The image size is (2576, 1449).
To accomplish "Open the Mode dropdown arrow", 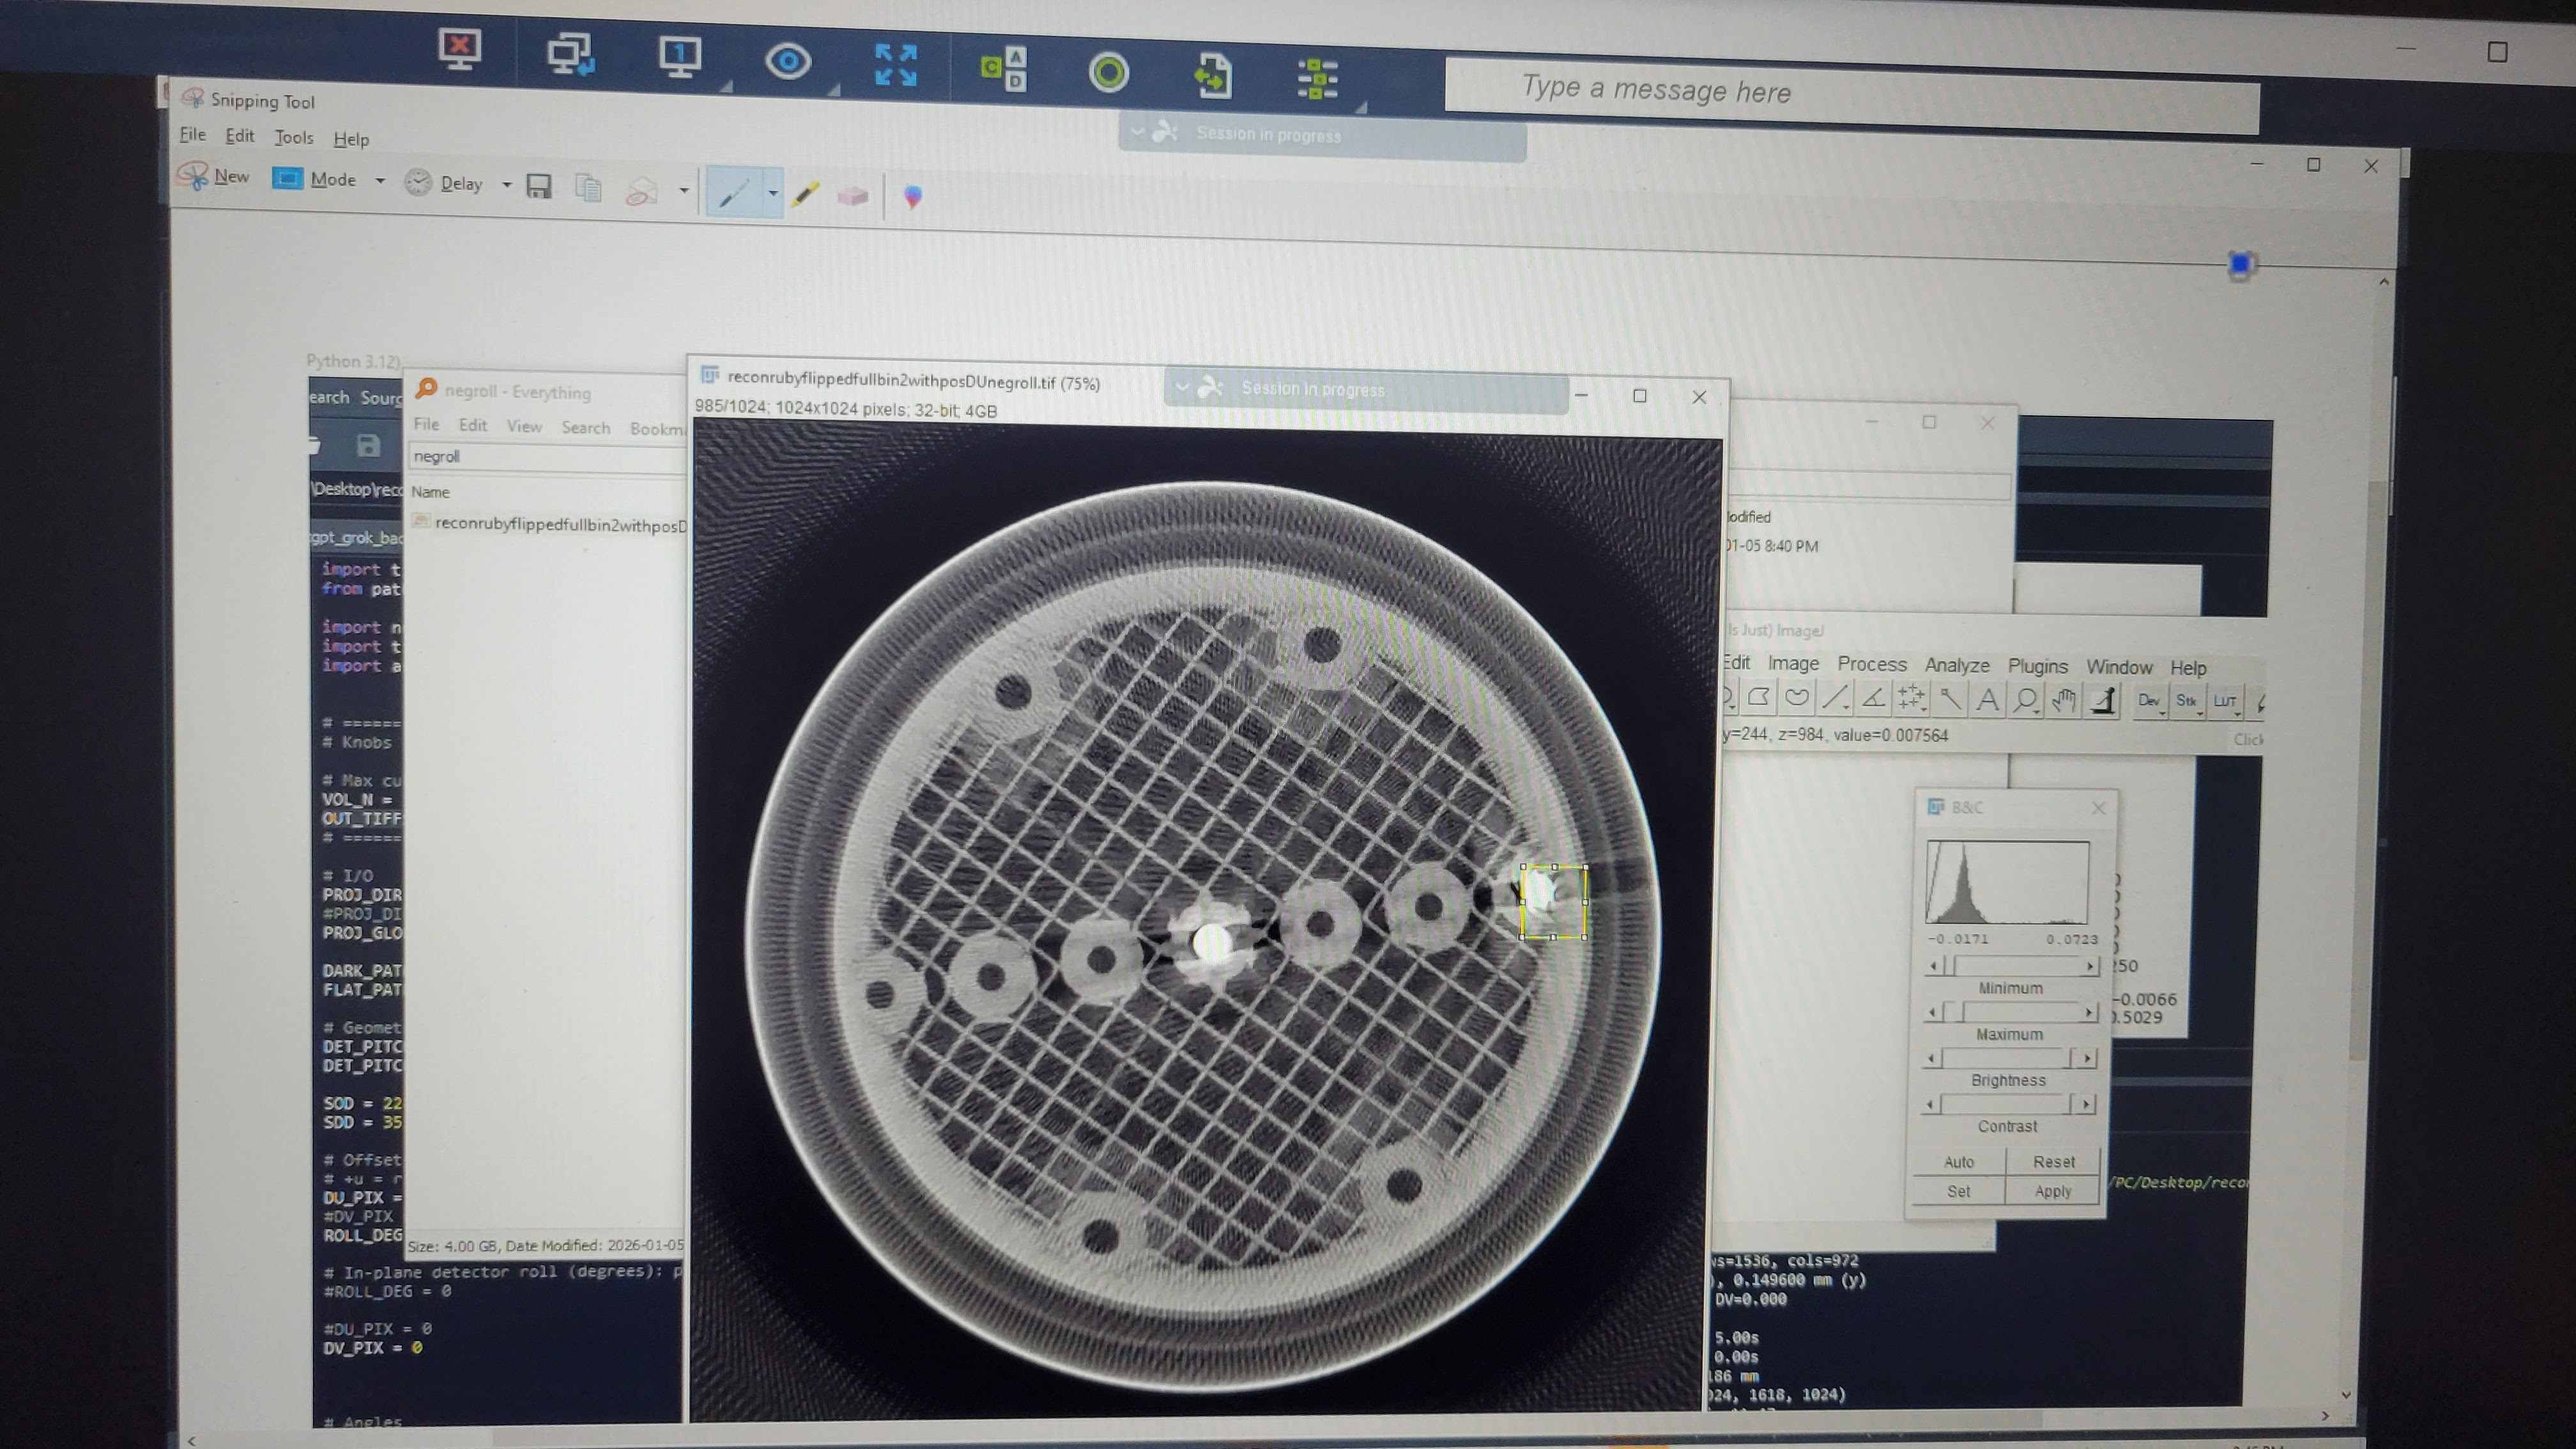I will click(380, 181).
